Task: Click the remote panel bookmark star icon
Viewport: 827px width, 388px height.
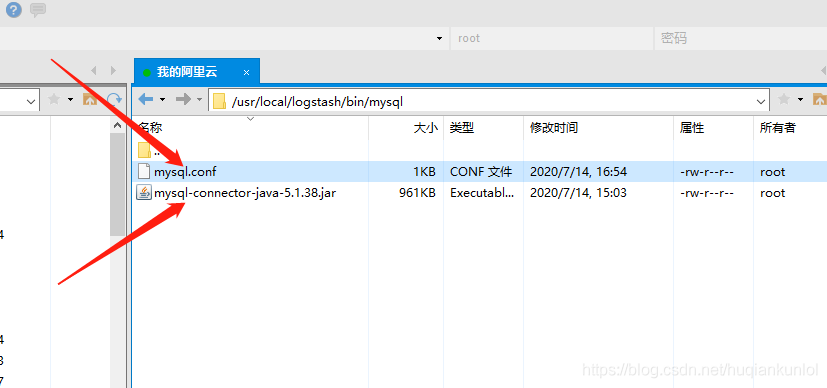Action: point(784,99)
